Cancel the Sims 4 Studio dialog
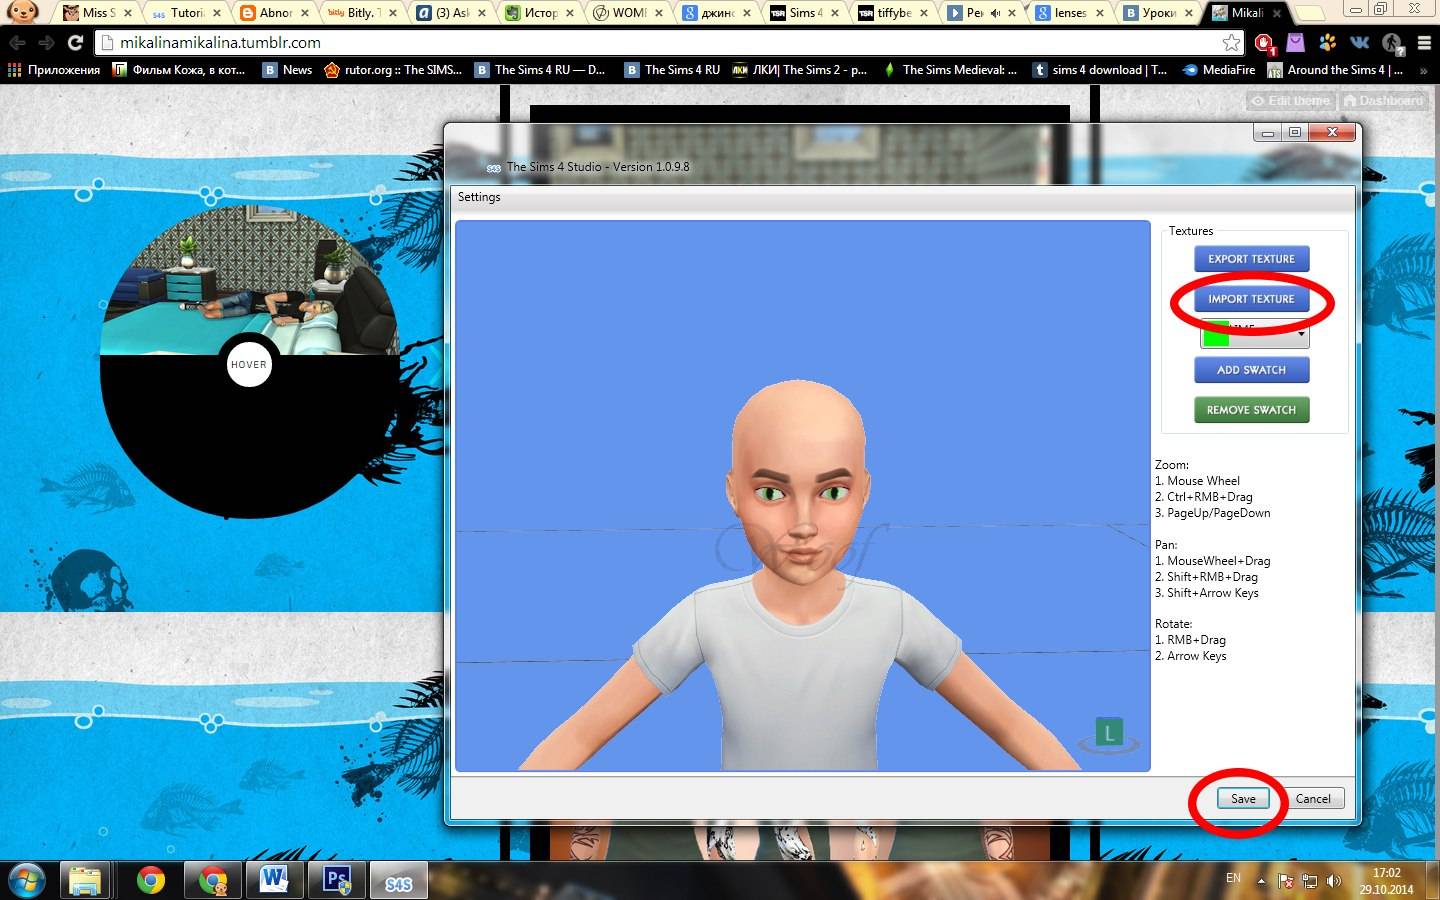Image resolution: width=1440 pixels, height=900 pixels. [x=1313, y=799]
